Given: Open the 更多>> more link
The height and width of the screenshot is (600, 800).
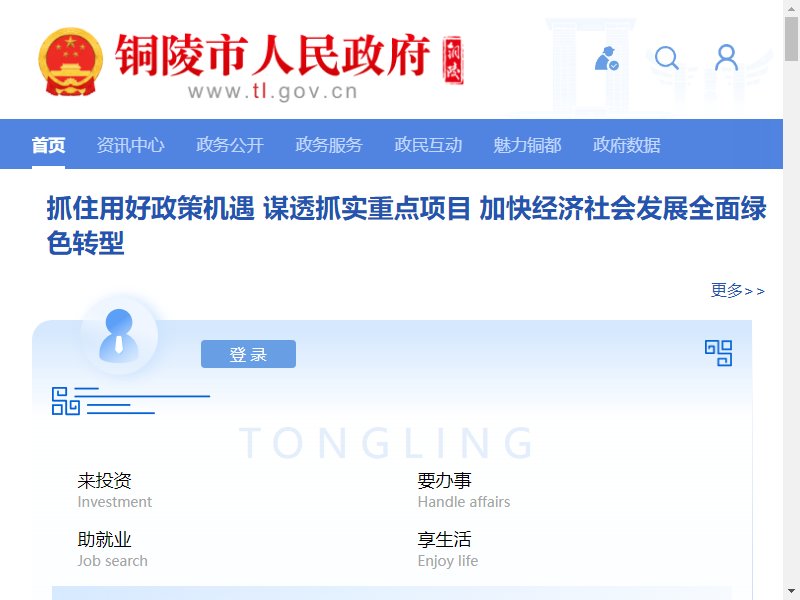Looking at the screenshot, I should pos(738,290).
